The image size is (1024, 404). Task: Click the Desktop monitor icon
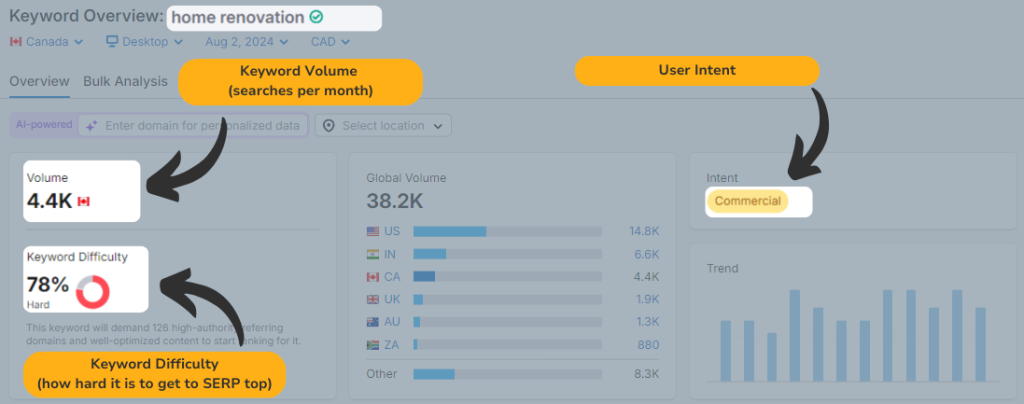(x=112, y=42)
